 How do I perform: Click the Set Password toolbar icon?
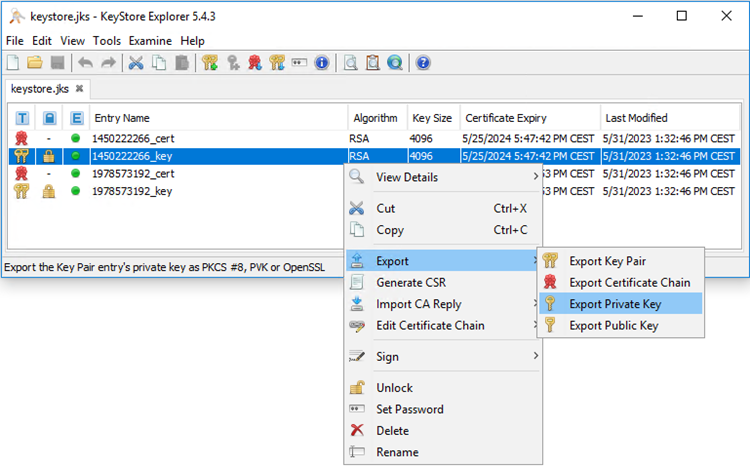pyautogui.click(x=299, y=63)
